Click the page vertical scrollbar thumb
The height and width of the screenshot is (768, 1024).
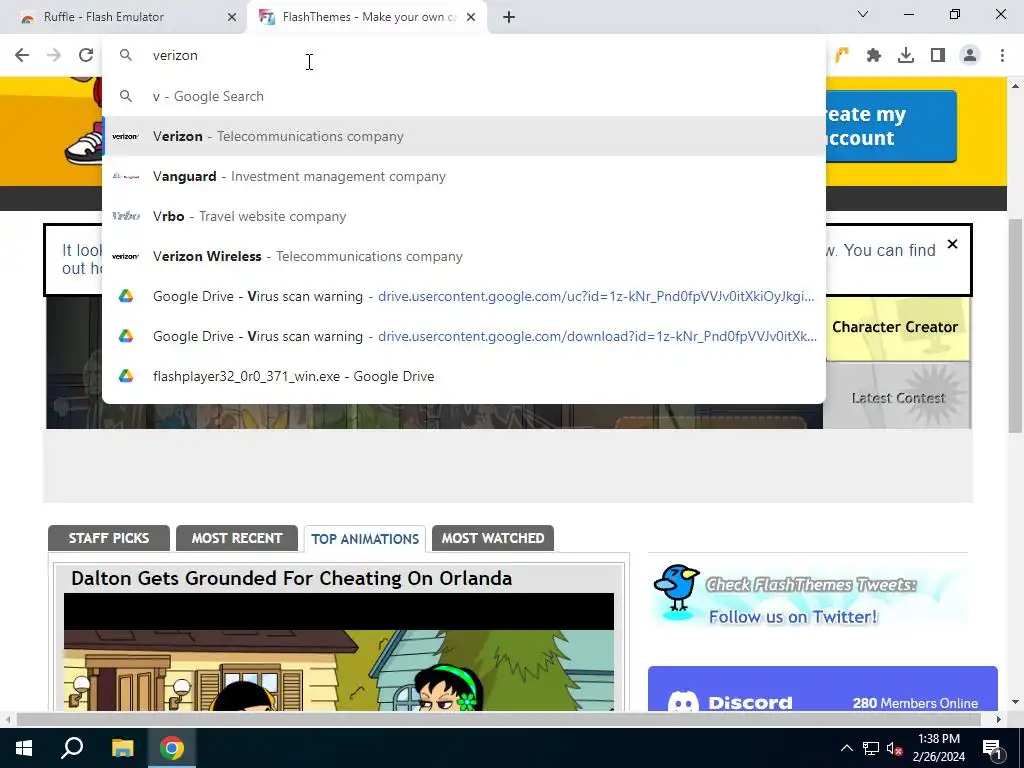[x=1015, y=325]
